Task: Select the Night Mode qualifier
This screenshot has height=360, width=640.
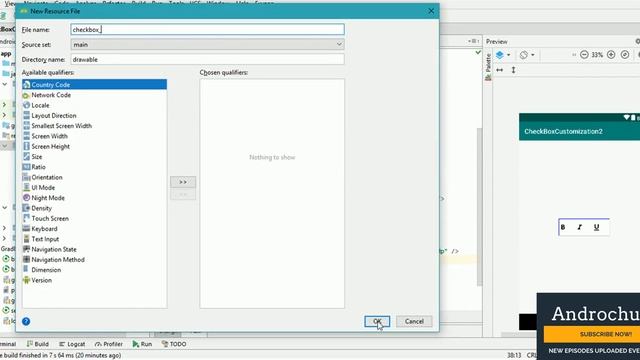Action: (94, 198)
